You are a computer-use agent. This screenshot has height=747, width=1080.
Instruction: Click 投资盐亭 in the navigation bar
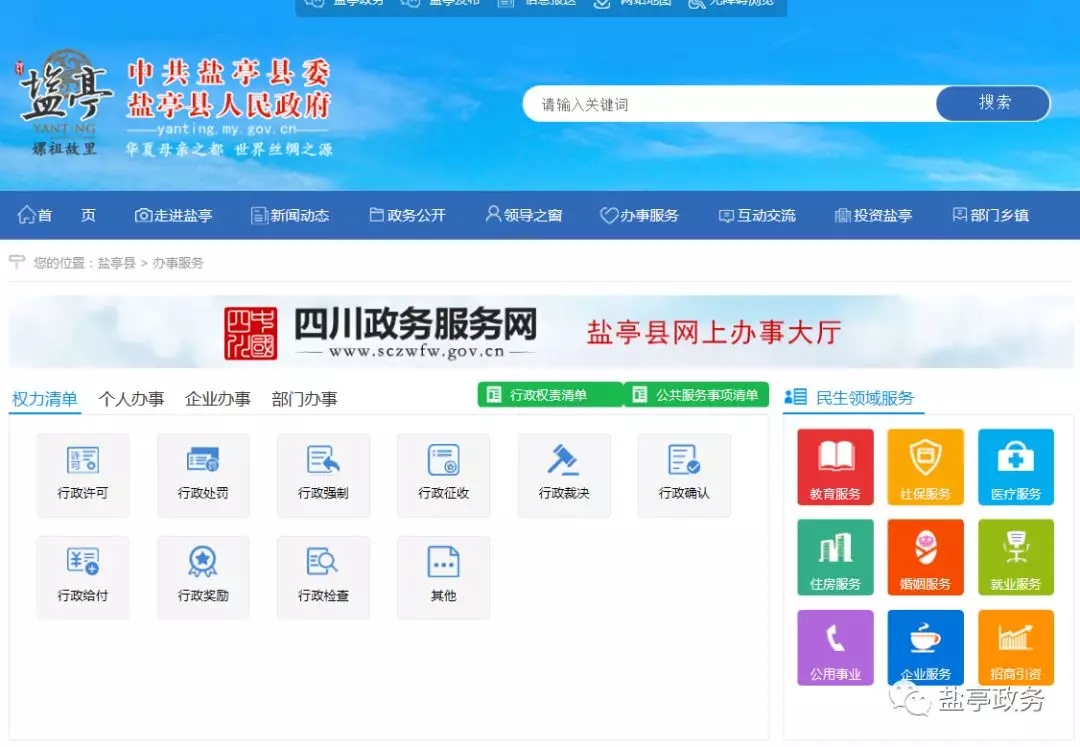(873, 215)
